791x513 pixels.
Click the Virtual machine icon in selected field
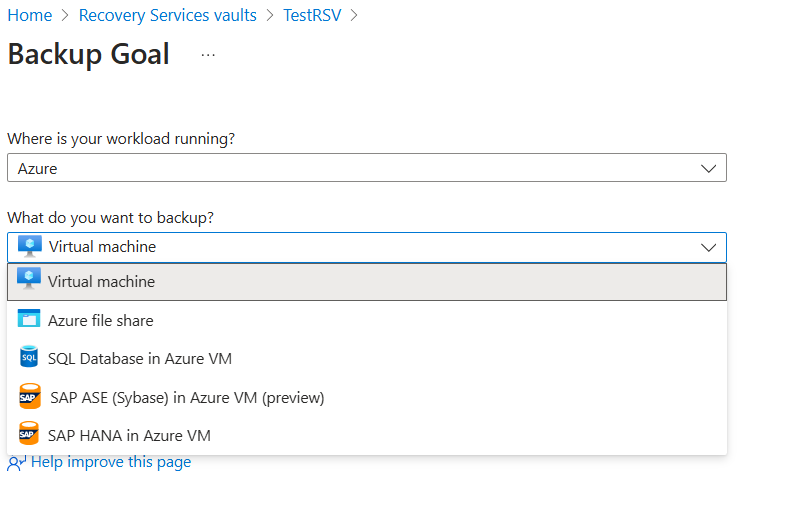pos(30,246)
